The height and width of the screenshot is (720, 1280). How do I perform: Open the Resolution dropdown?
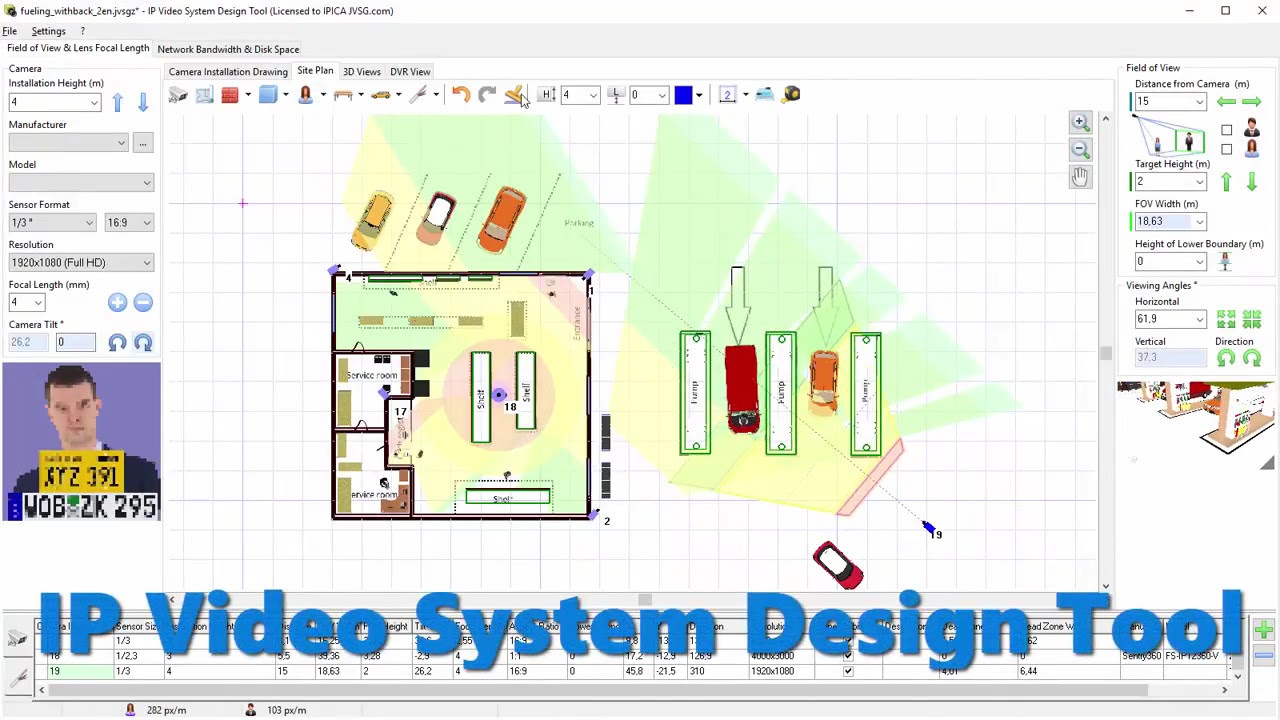coord(147,262)
